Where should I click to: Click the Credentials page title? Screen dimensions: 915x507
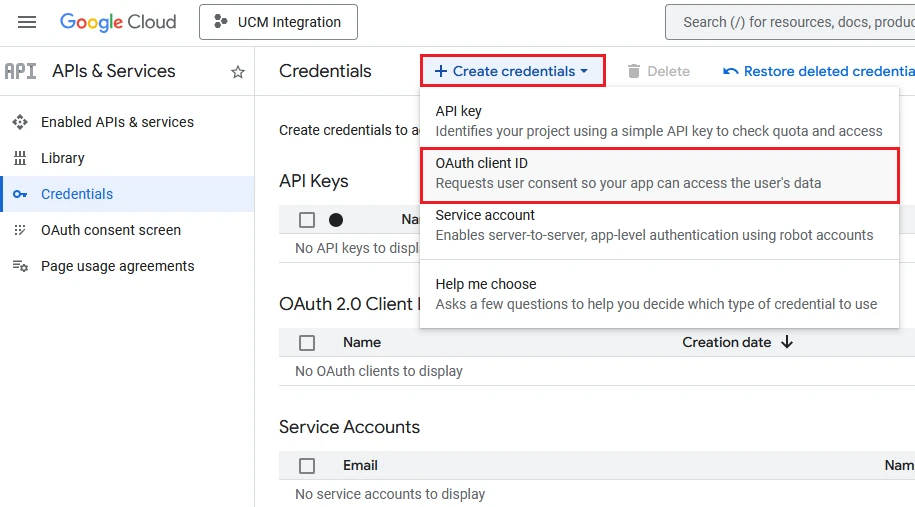[x=325, y=71]
